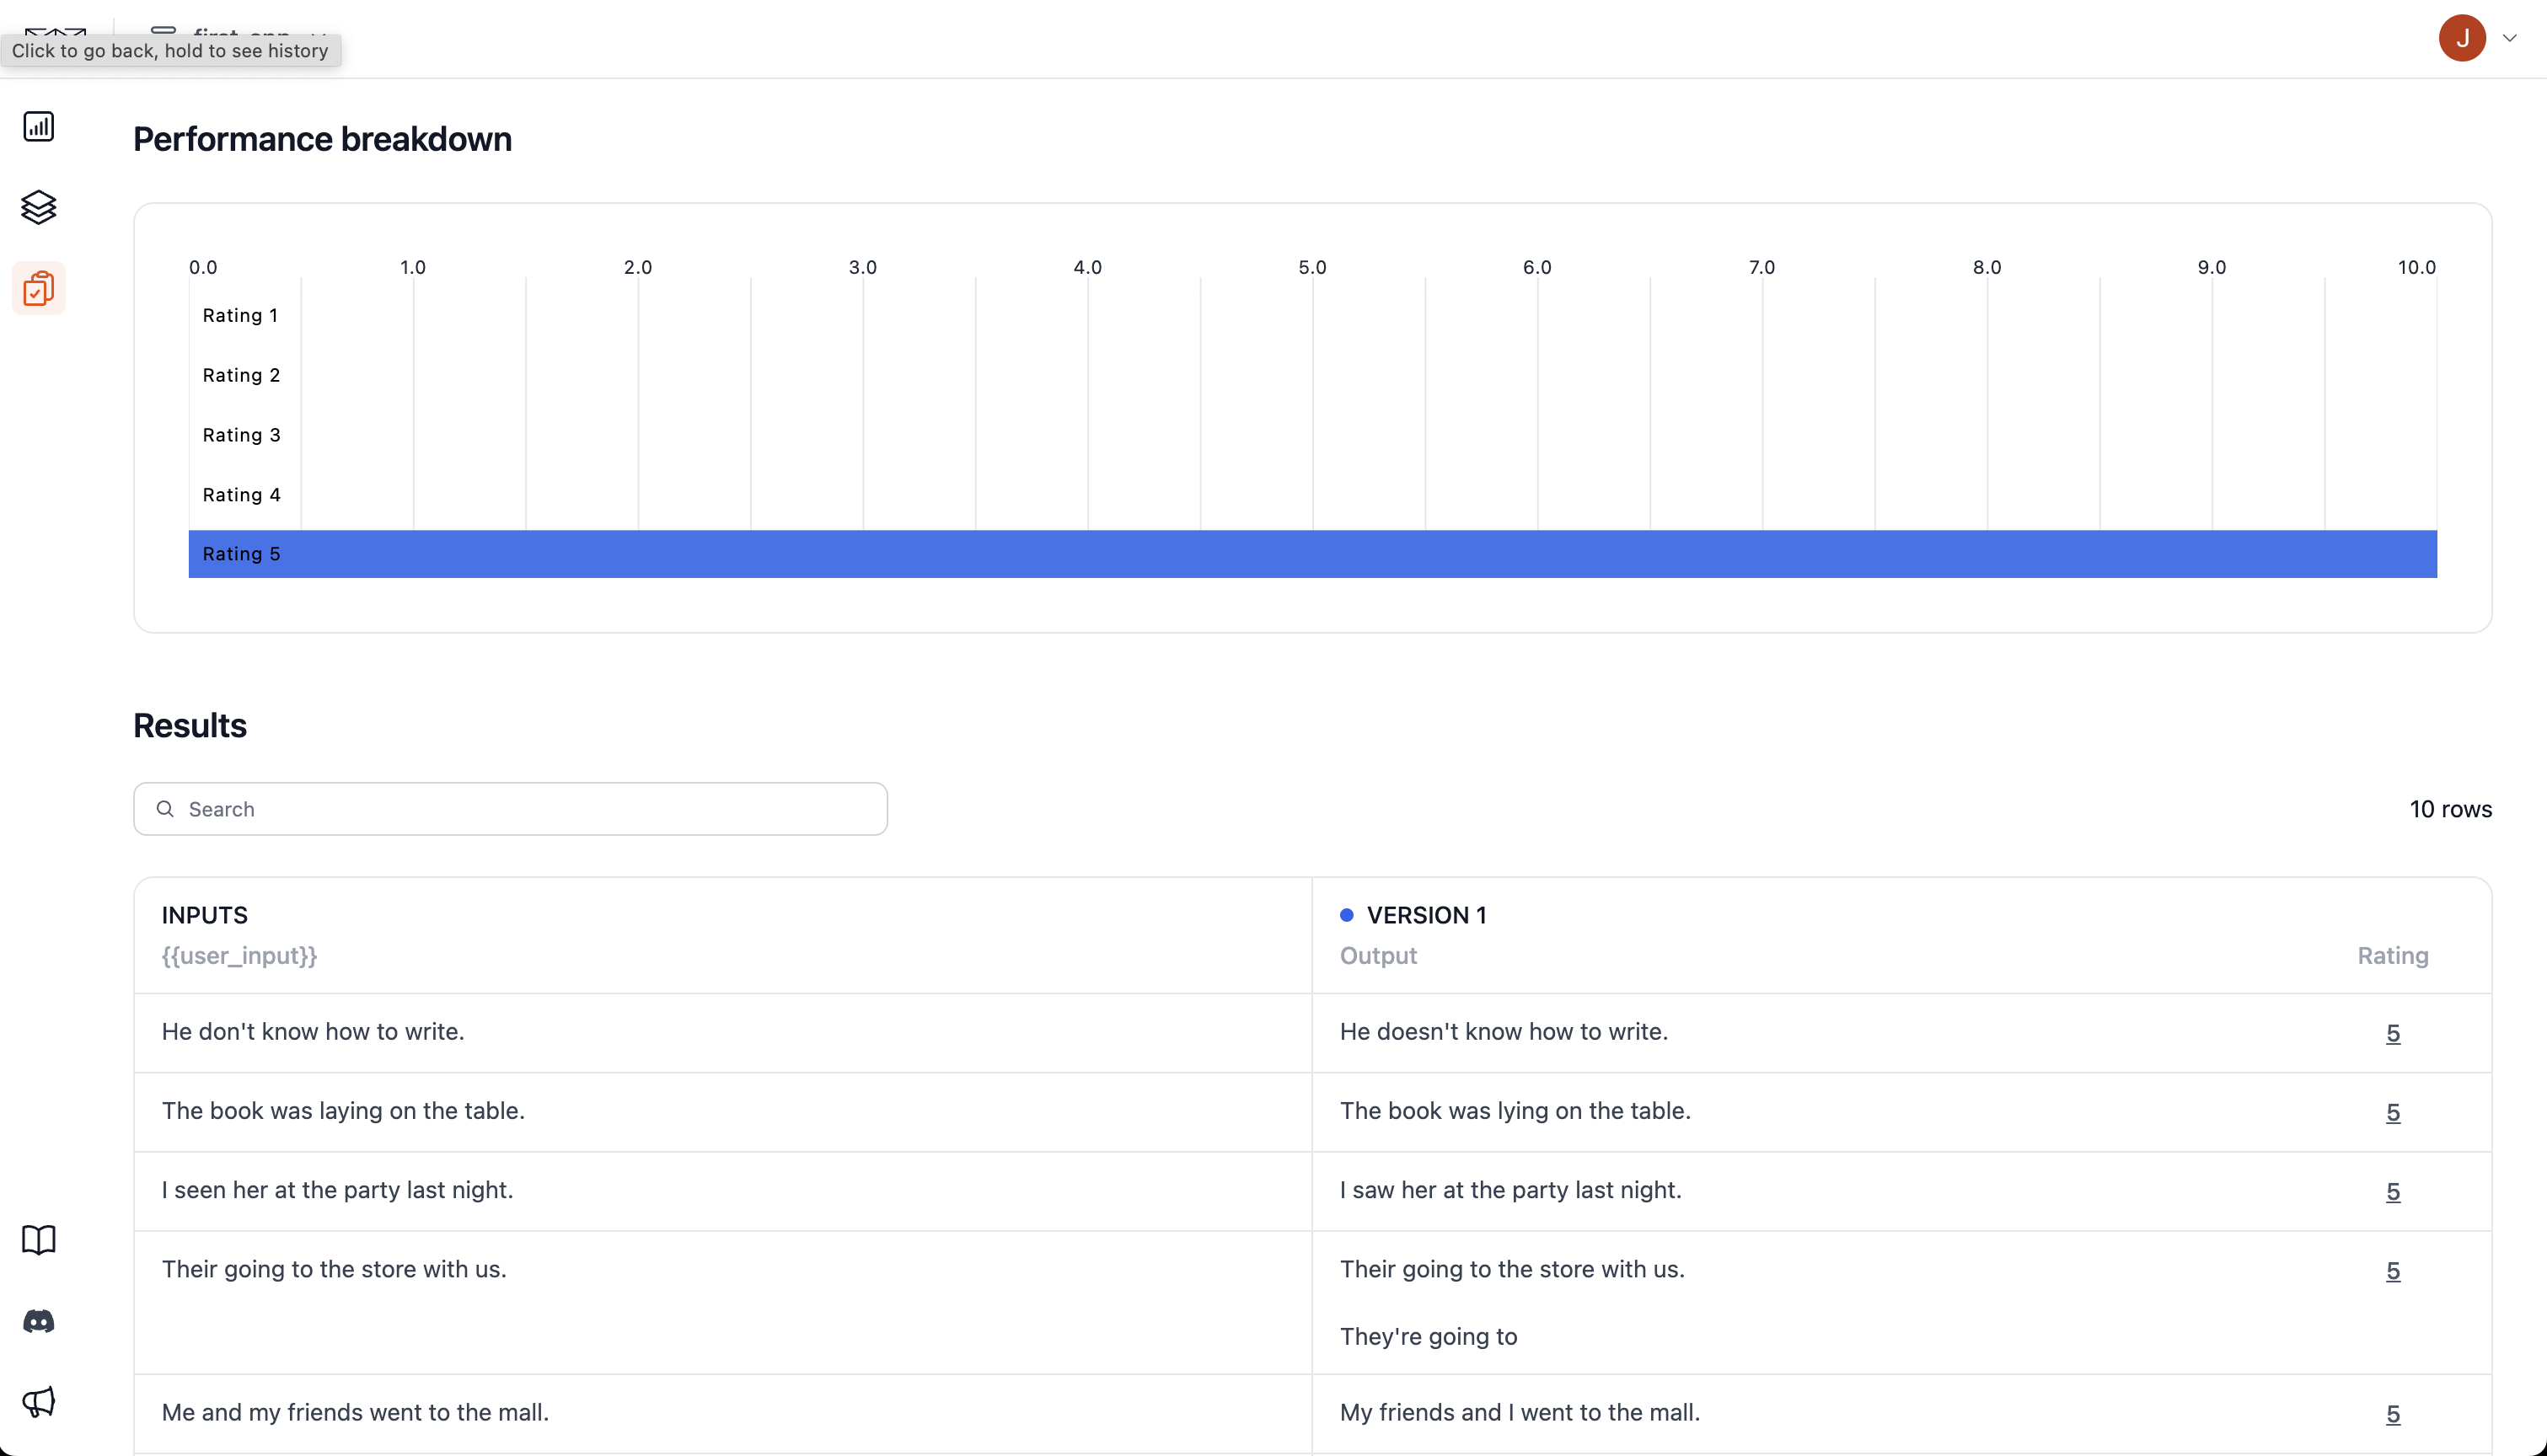
Task: Click rating for "I saw her" row
Action: coord(2392,1191)
